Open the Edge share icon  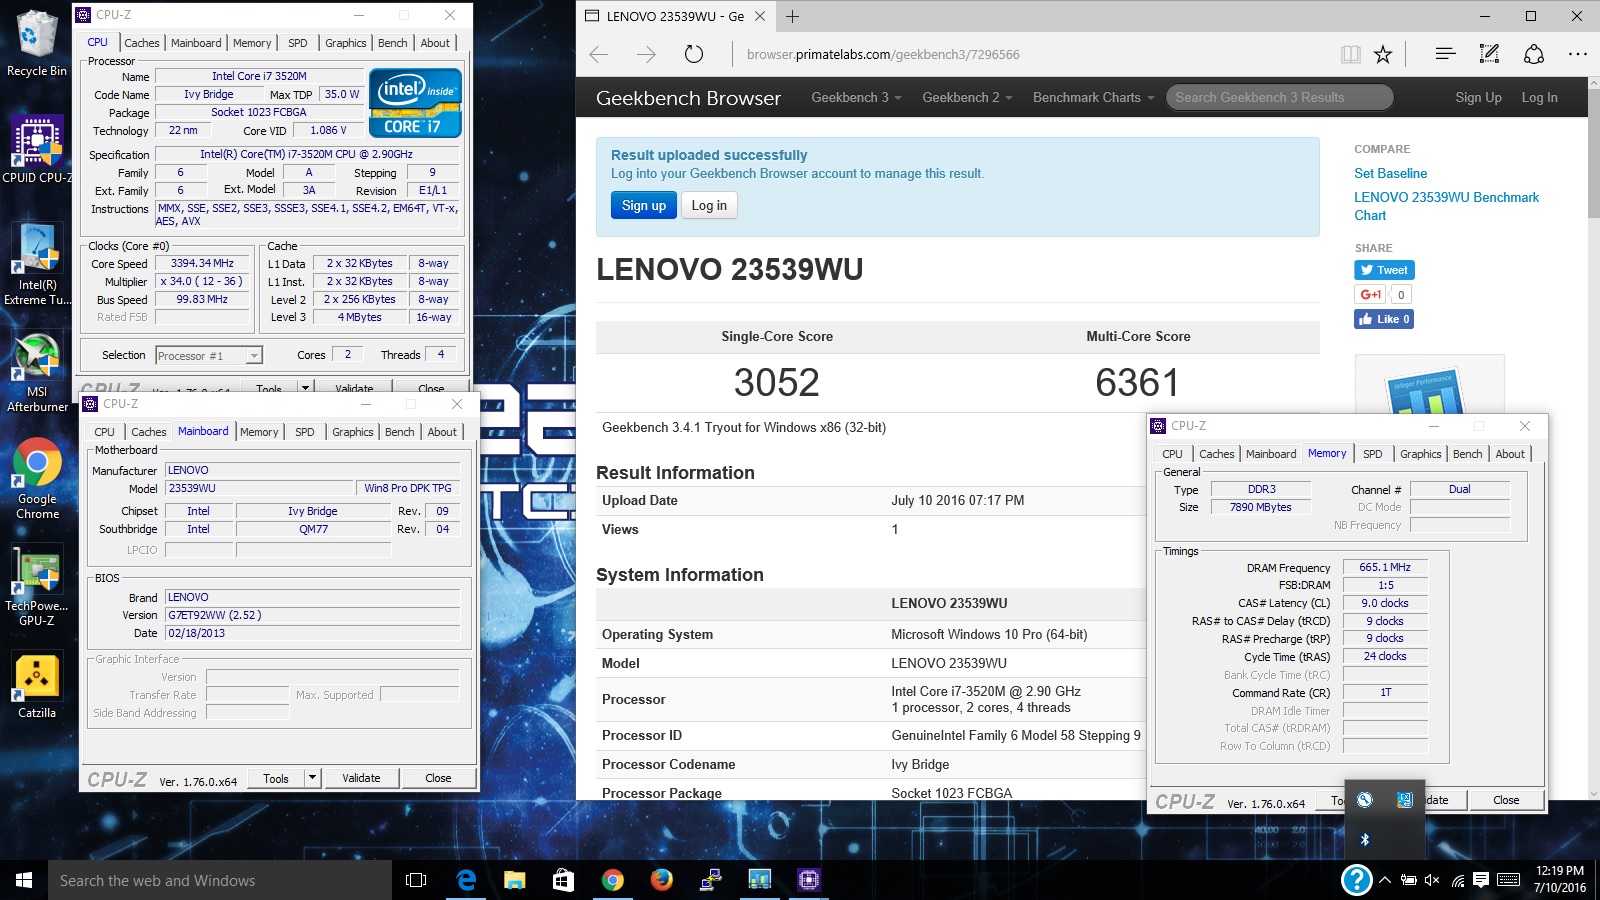1534,54
